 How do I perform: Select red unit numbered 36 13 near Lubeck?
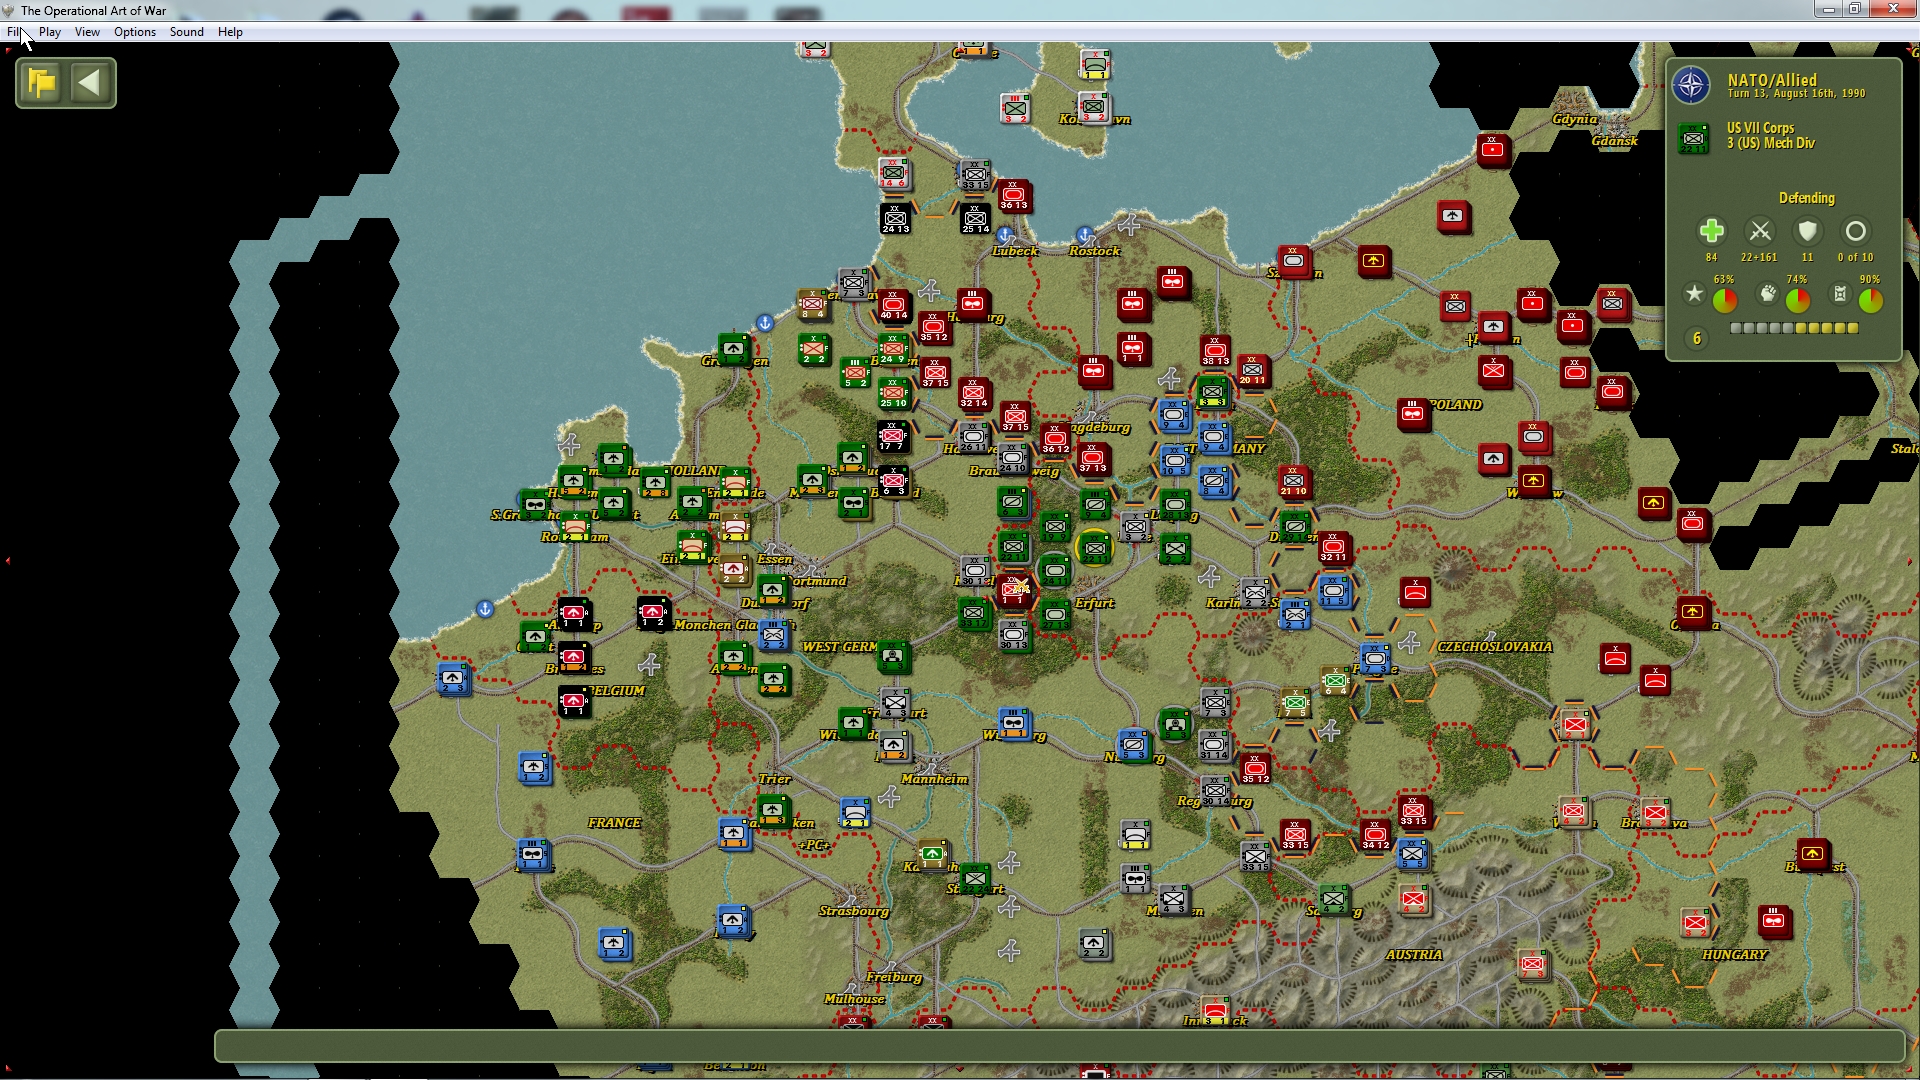point(1013,196)
